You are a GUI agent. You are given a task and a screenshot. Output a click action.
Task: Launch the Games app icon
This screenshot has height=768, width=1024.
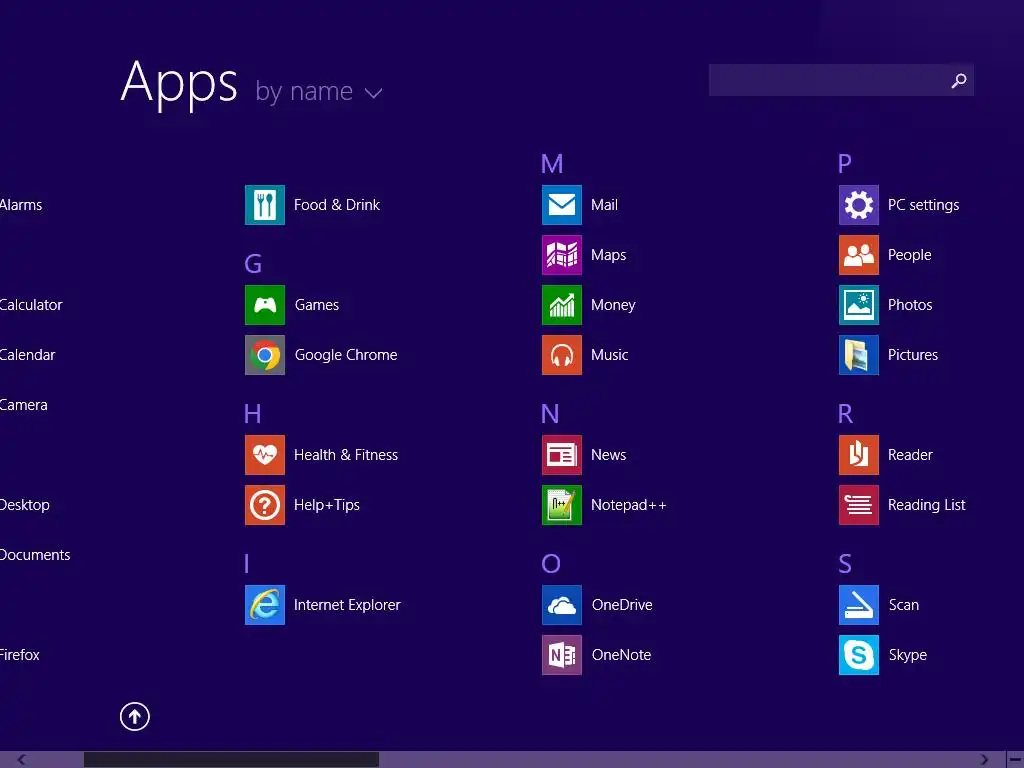click(264, 304)
